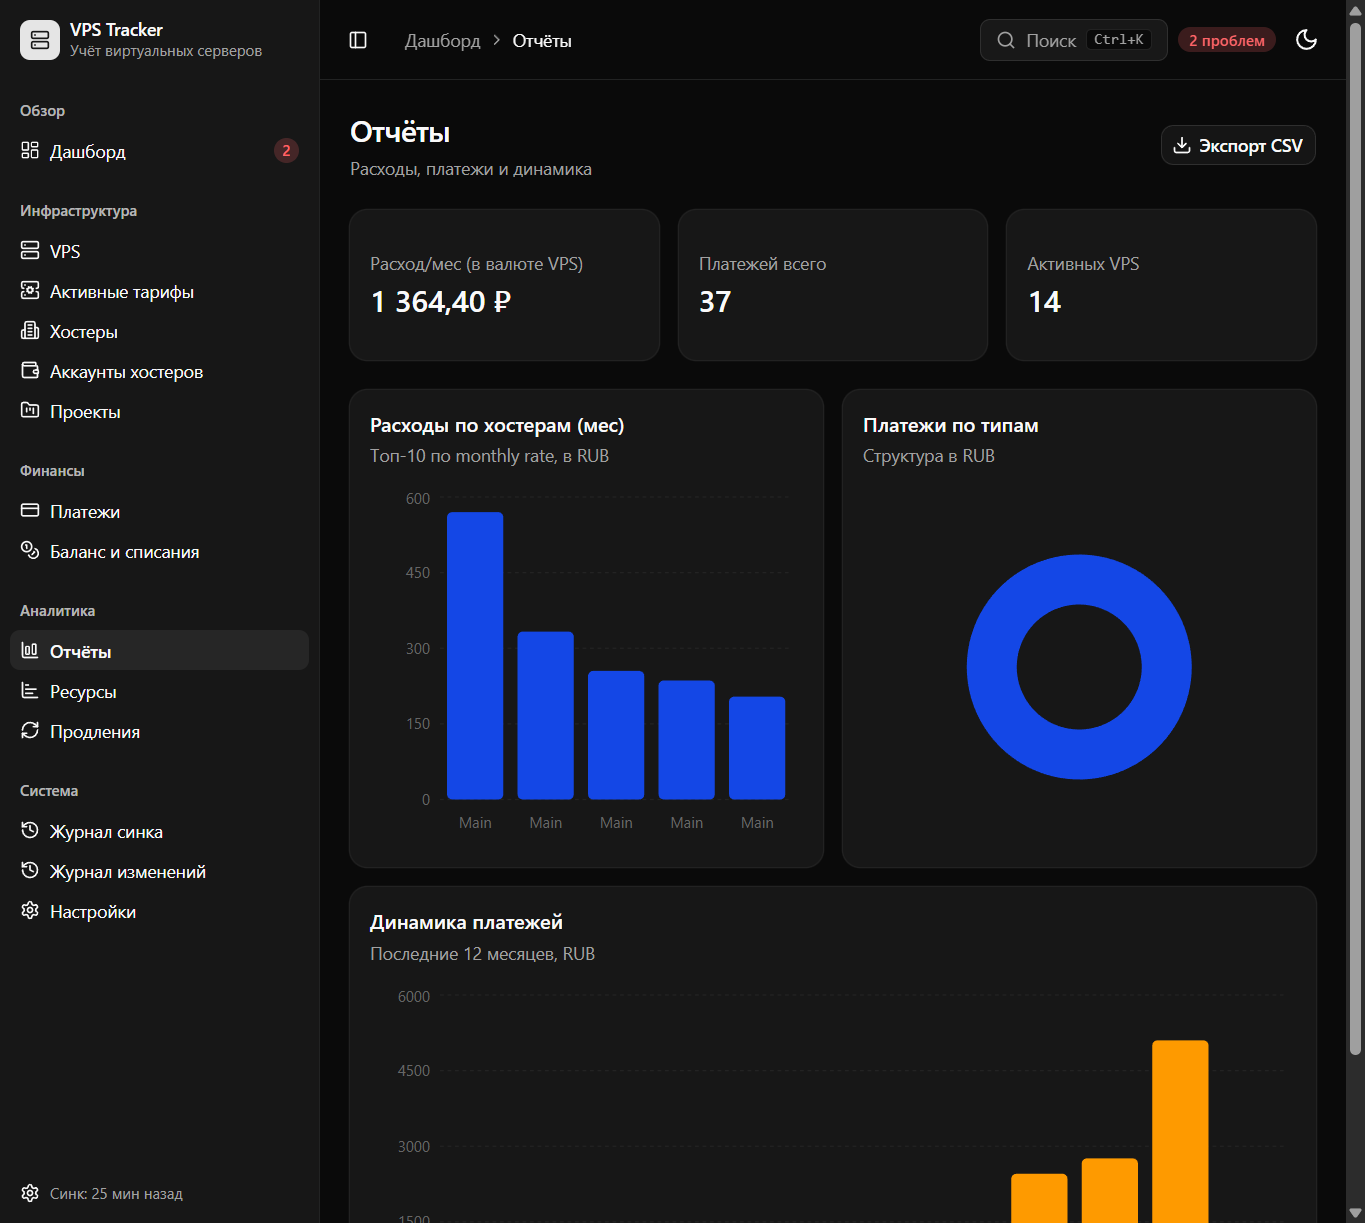Click the Отчёты breadcrumb text
Image resolution: width=1365 pixels, height=1223 pixels.
coord(542,40)
